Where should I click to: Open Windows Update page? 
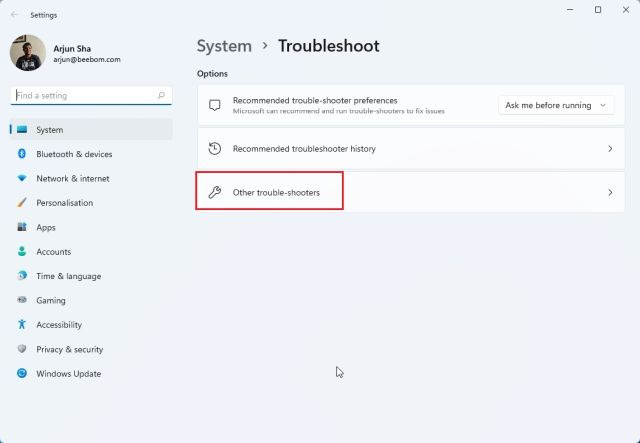click(x=91, y=374)
